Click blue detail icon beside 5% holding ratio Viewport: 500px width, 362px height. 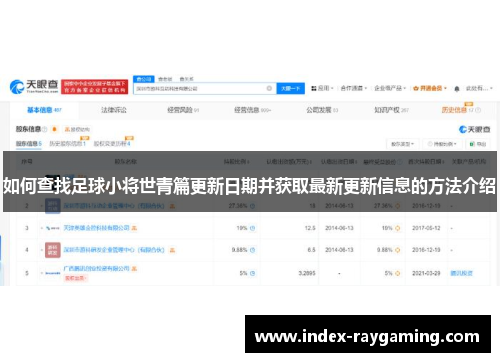pos(252,273)
